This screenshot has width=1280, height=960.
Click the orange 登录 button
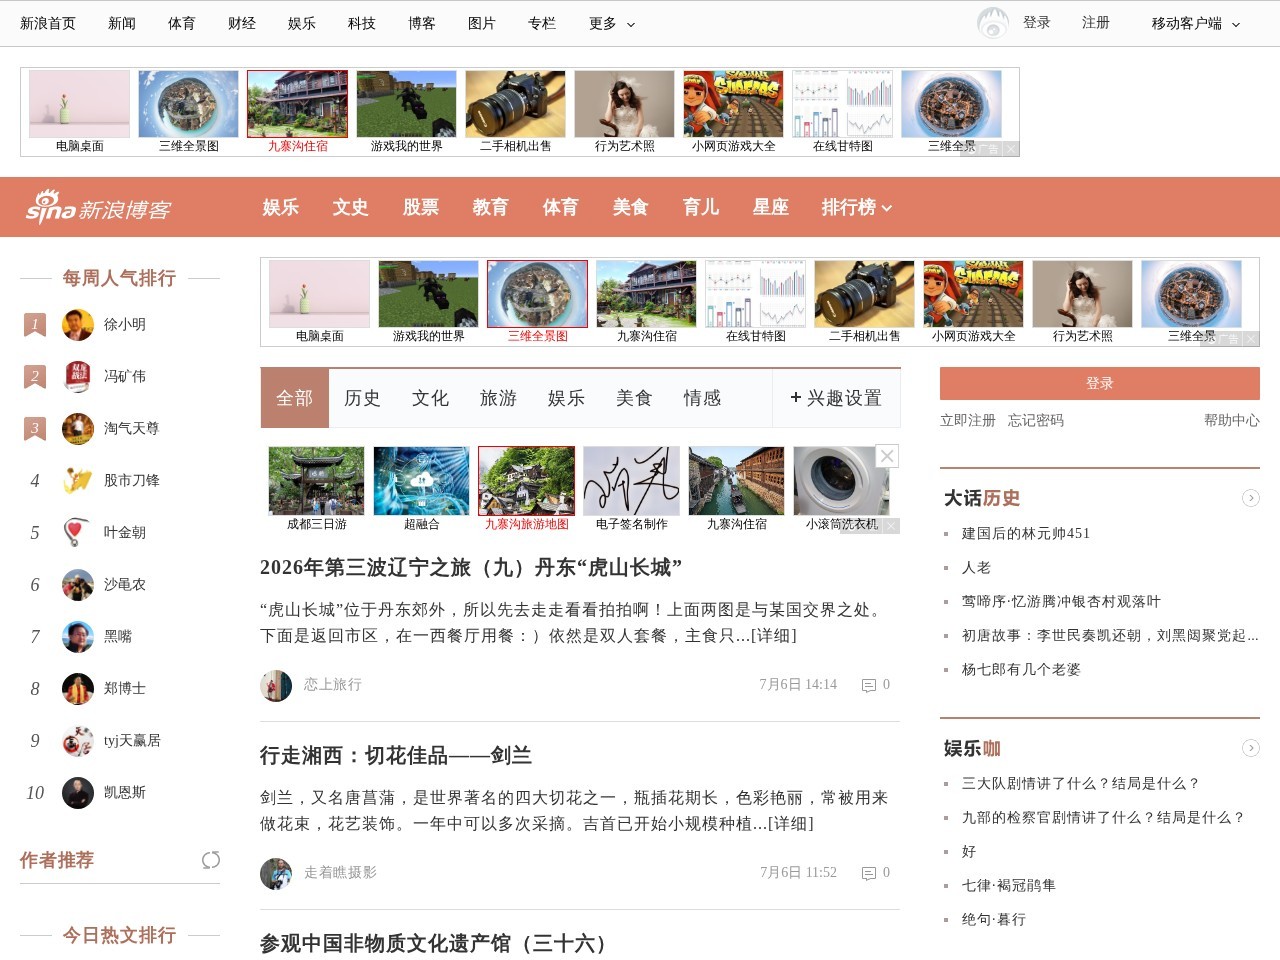(1100, 383)
